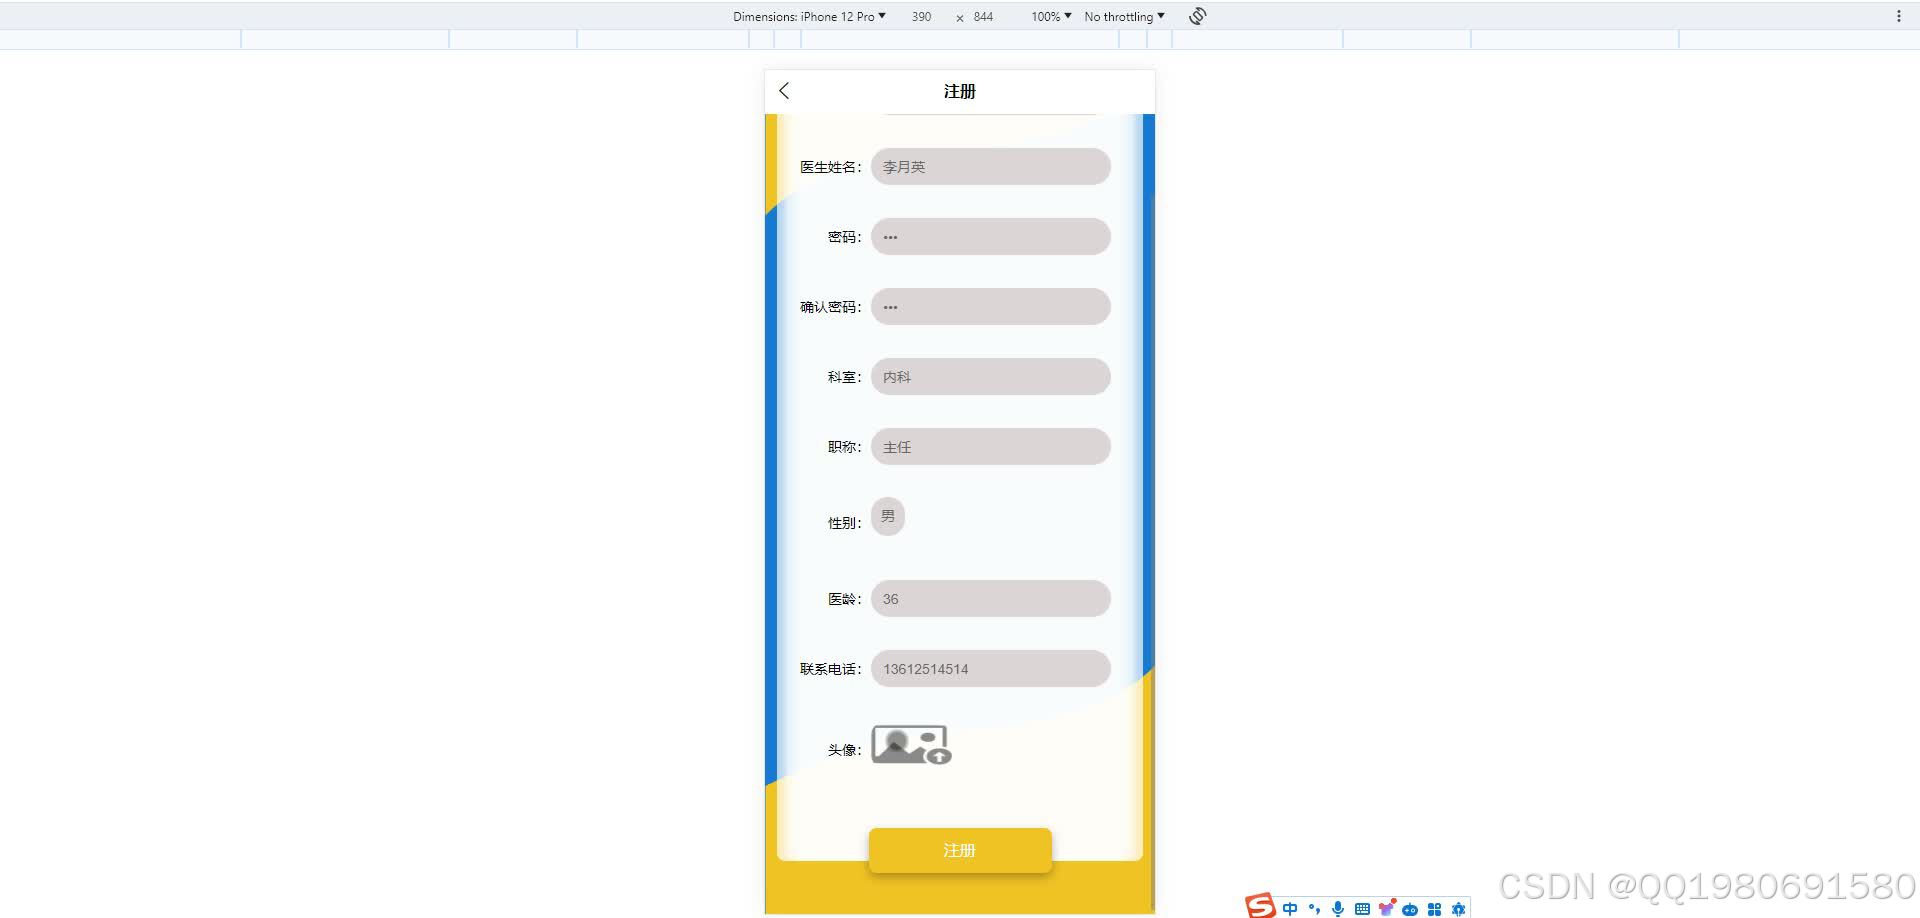This screenshot has width=1920, height=918.
Task: Activate voice input on the Sogou toolbar
Action: pyautogui.click(x=1338, y=908)
